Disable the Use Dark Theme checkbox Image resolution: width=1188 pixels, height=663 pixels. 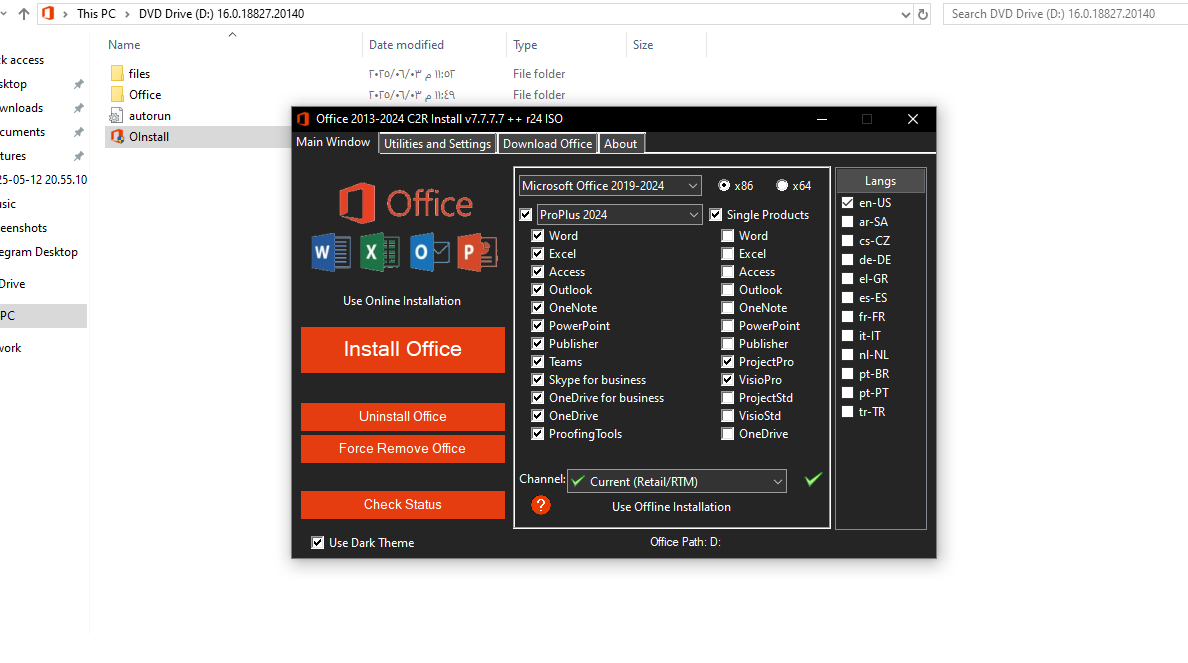(317, 543)
